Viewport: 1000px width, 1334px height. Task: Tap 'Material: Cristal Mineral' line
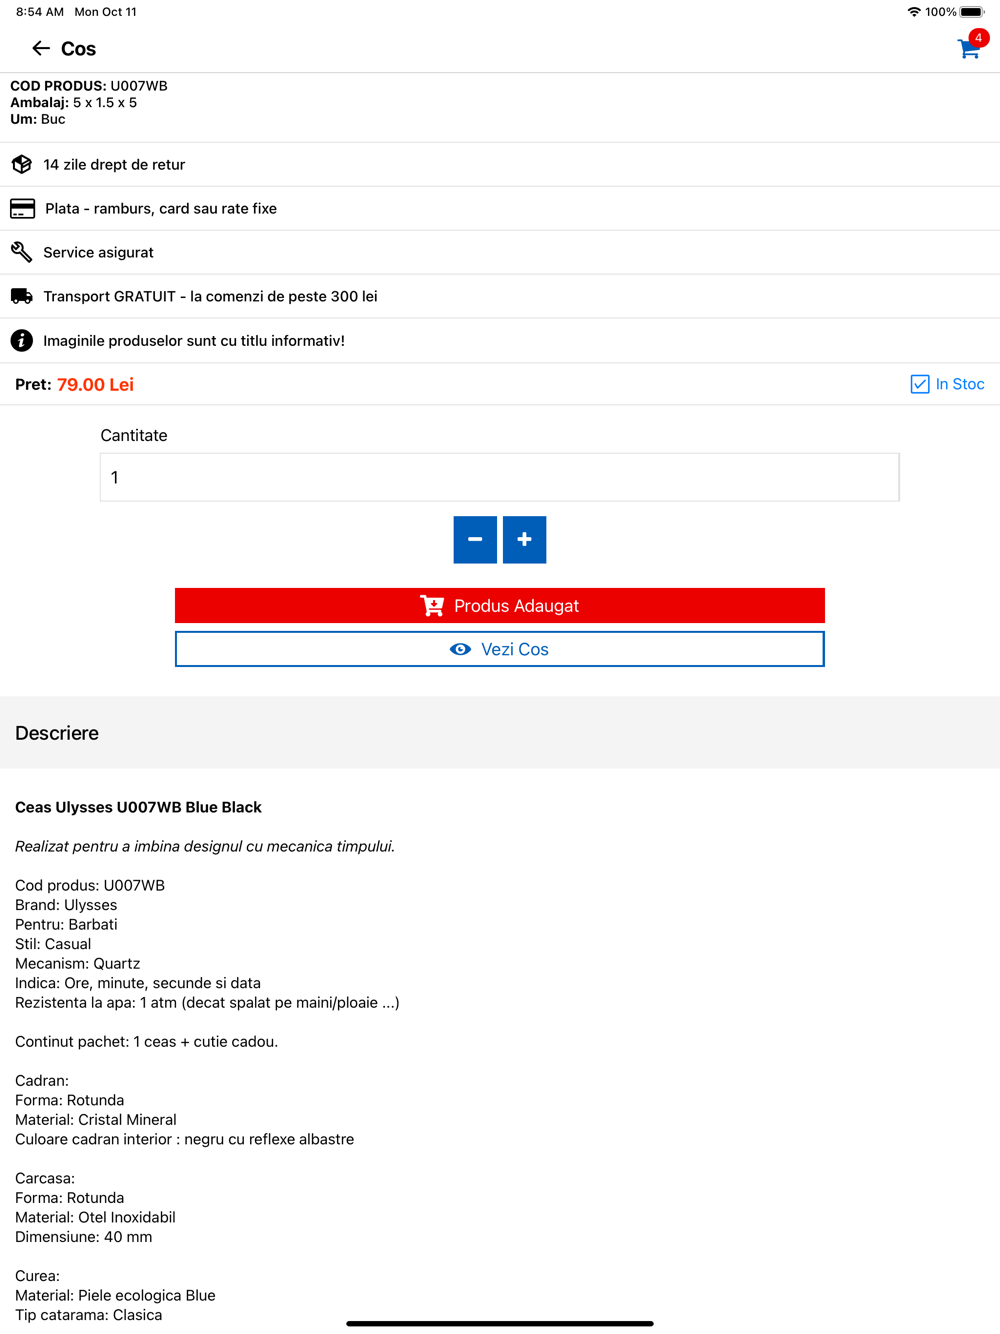[x=96, y=1119]
